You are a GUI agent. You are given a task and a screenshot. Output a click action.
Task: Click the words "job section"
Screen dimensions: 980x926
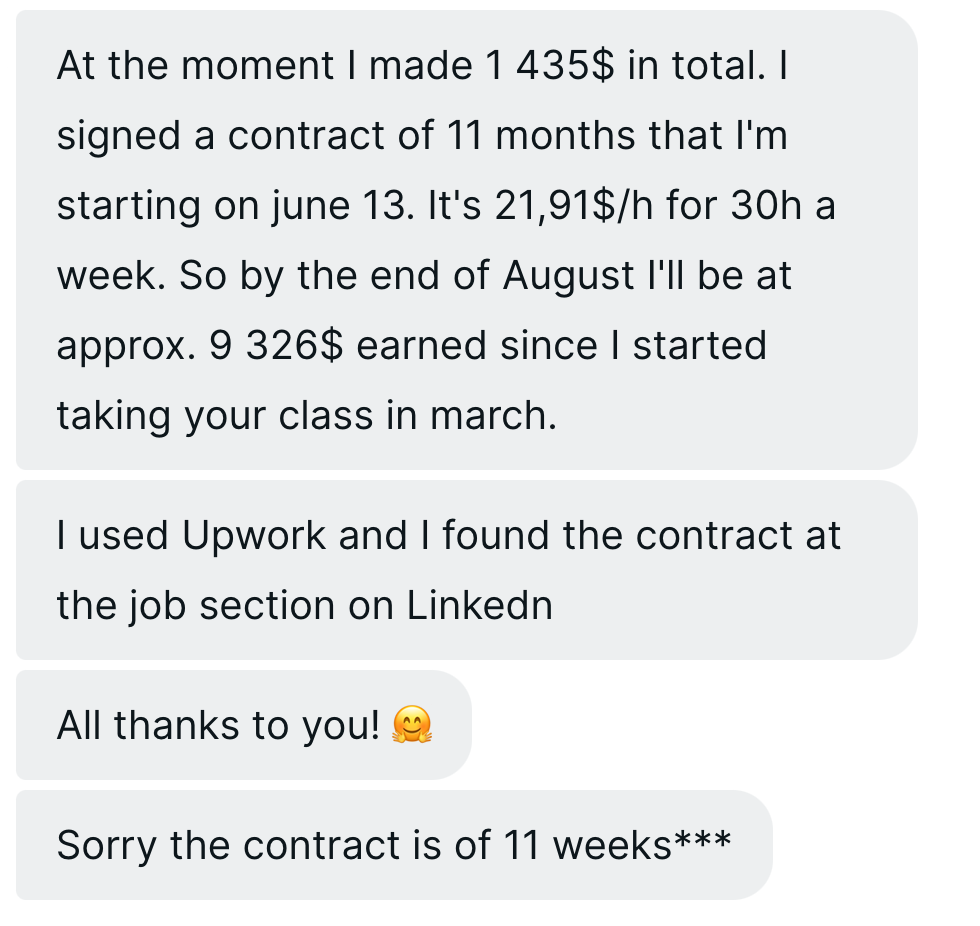coord(235,606)
